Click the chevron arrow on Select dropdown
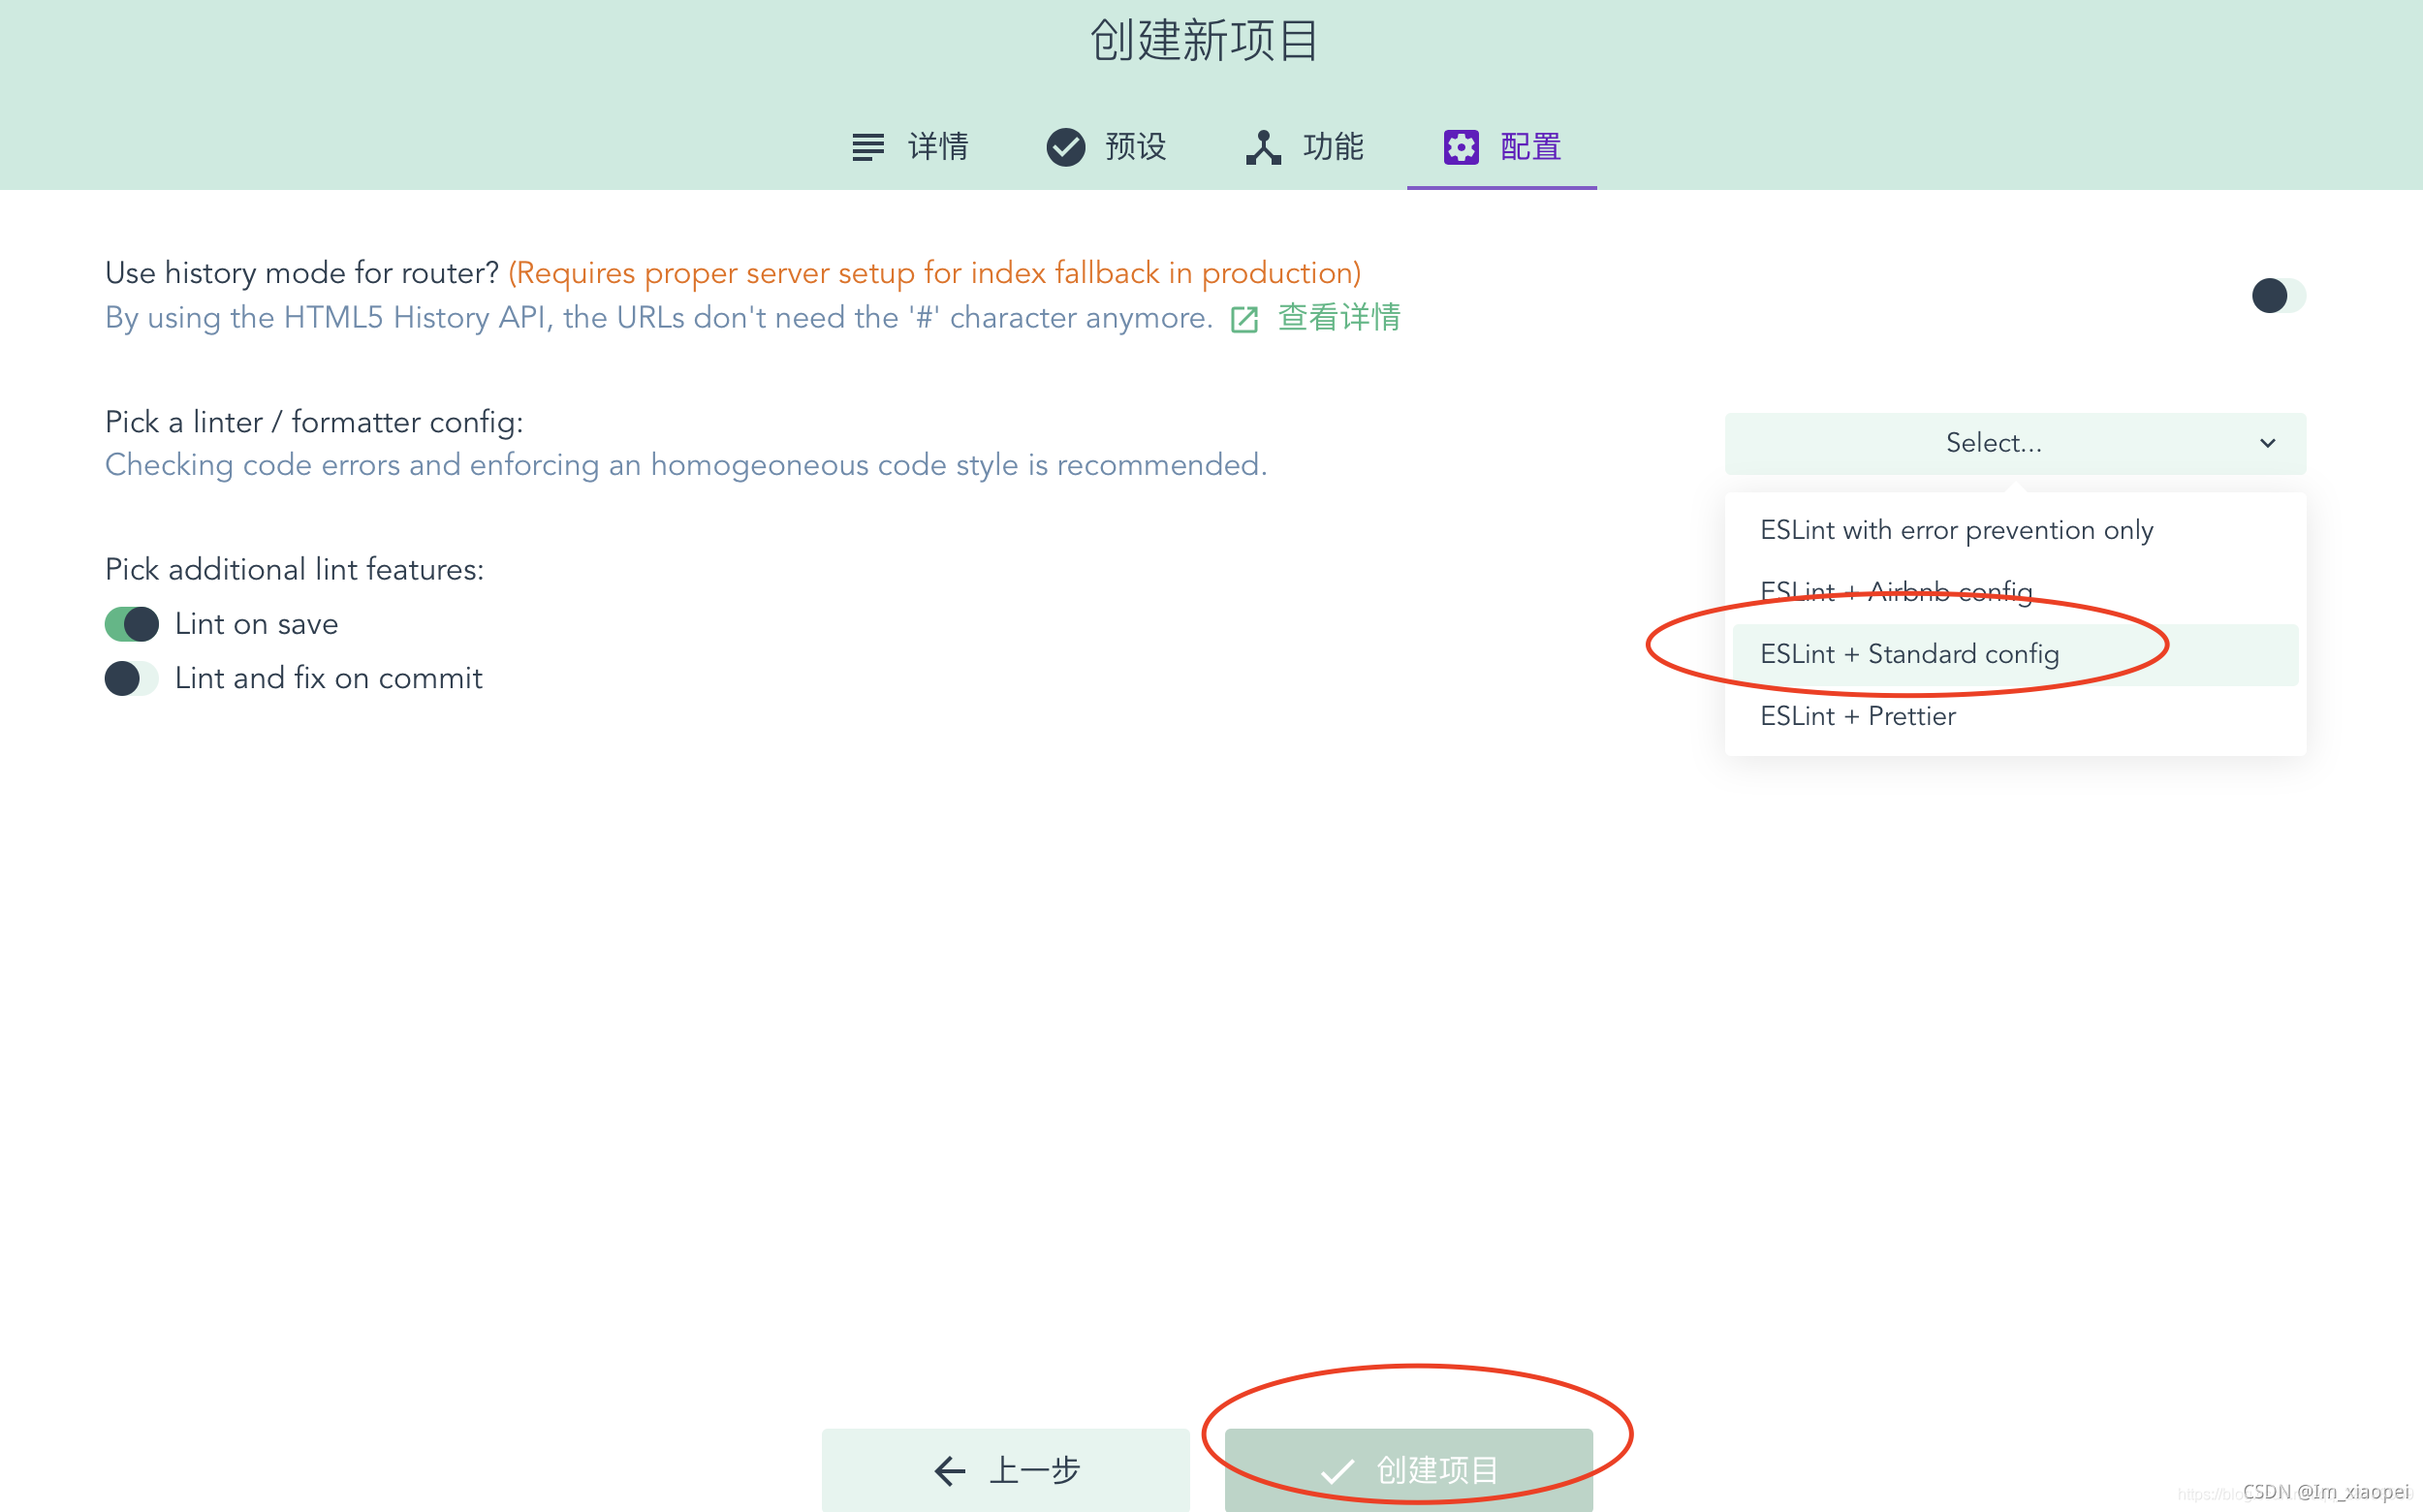Viewport: 2423px width, 1512px height. [x=2267, y=443]
